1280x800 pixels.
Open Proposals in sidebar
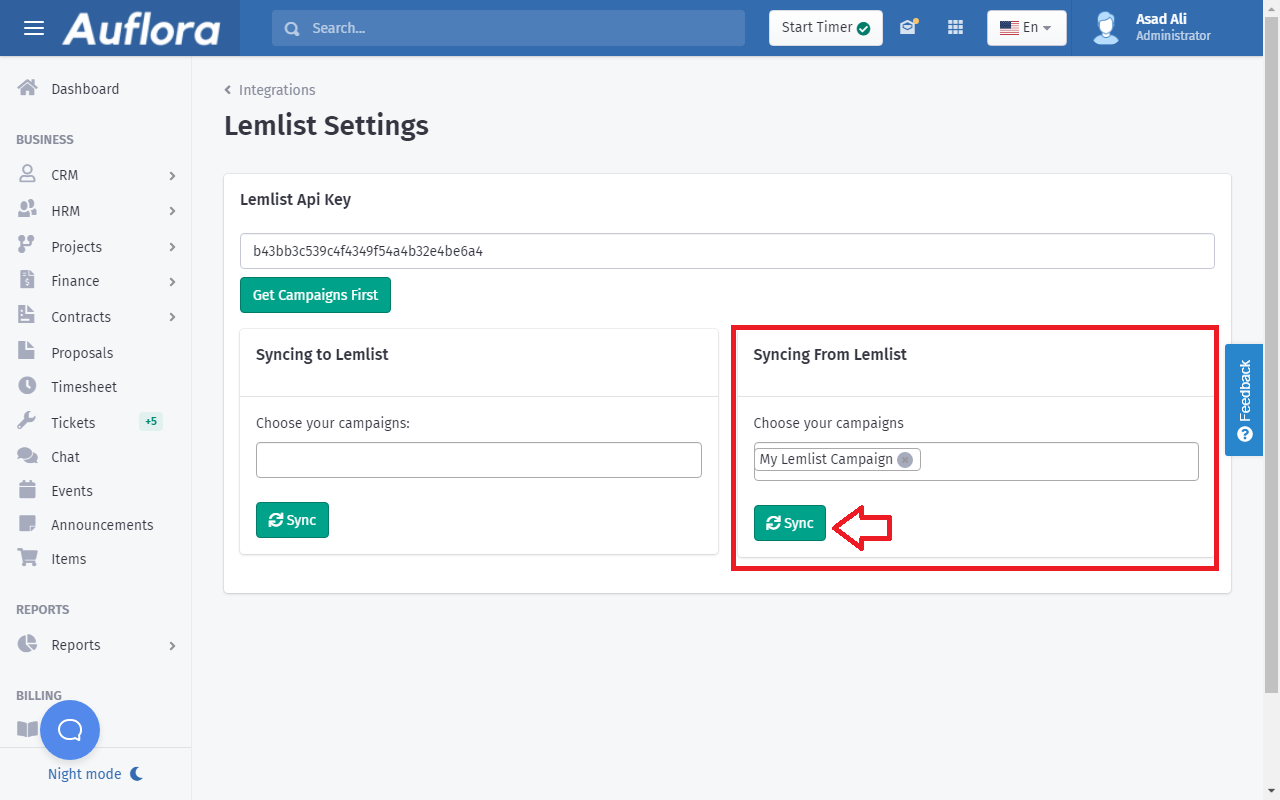click(x=82, y=353)
